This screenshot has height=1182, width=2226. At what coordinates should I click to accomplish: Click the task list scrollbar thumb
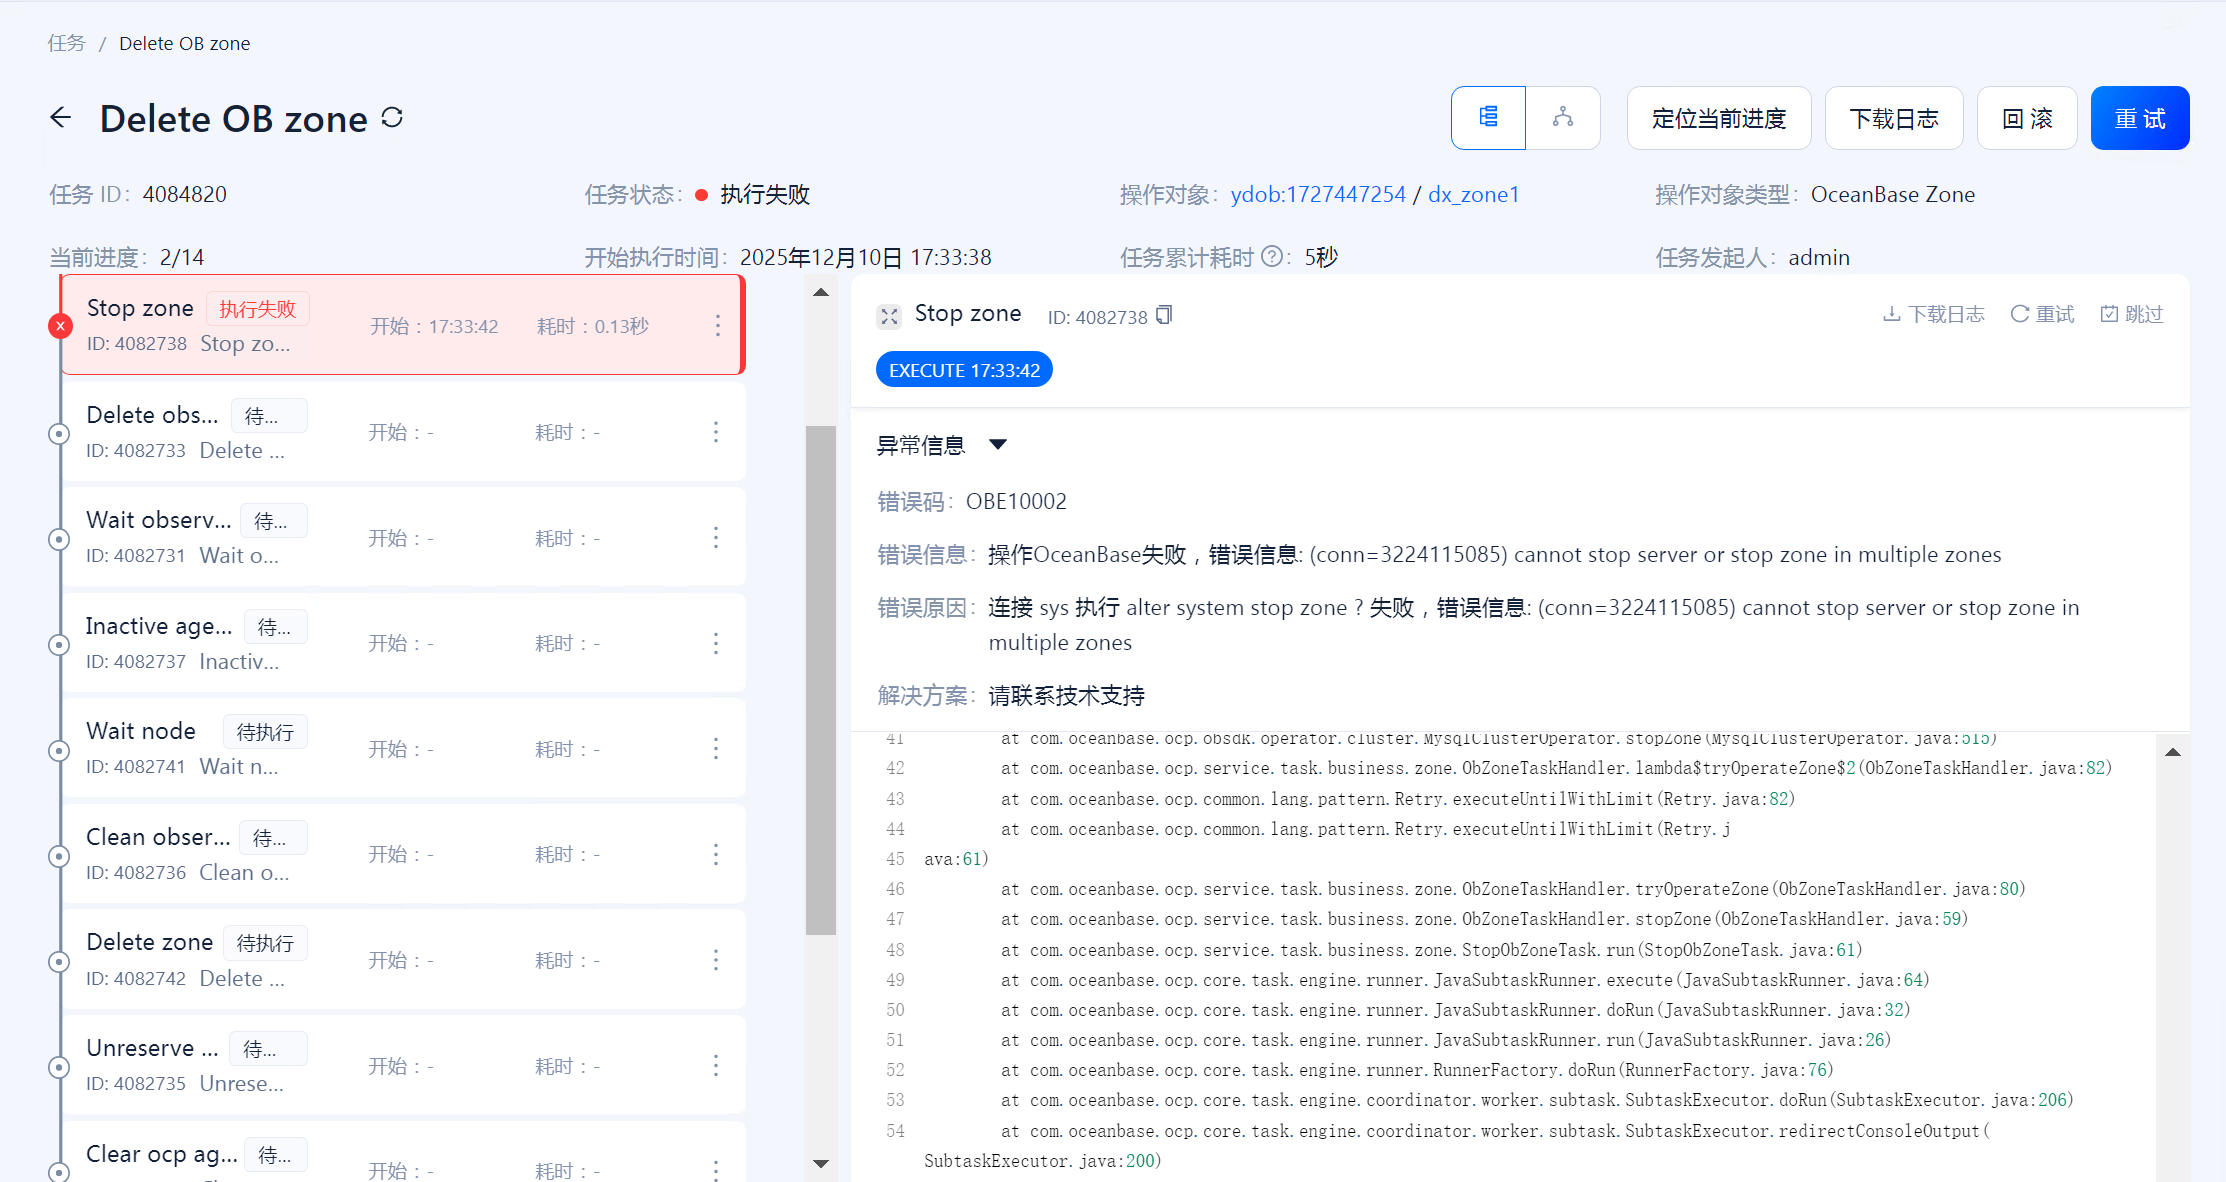821,680
